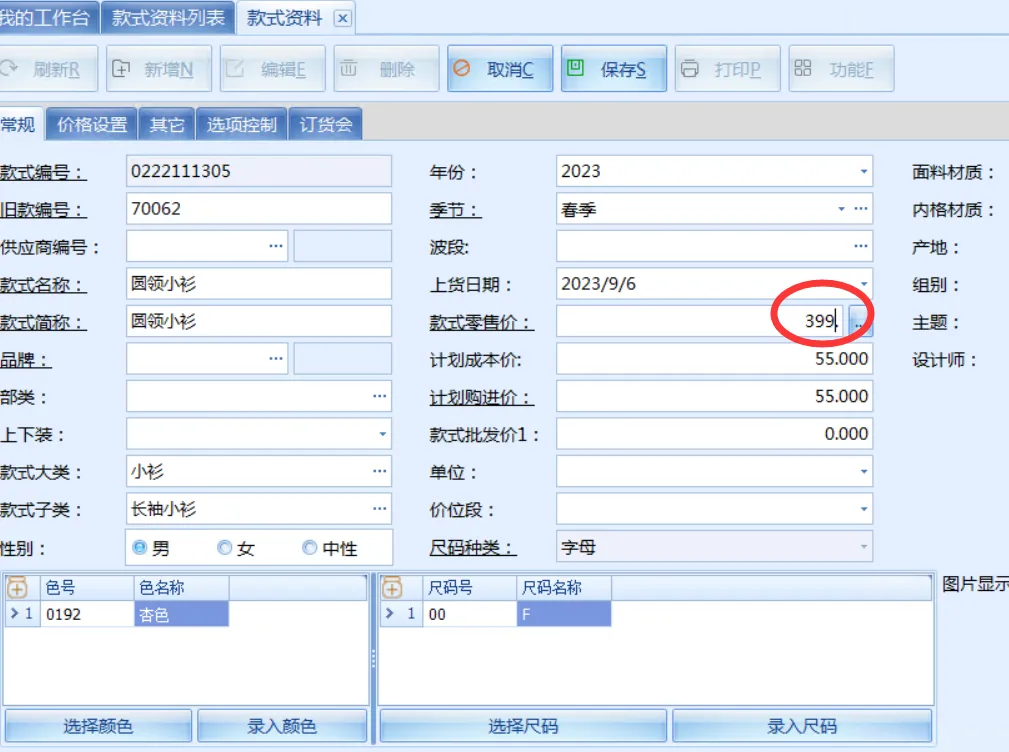Click the add-row icon in color grid header
This screenshot has height=752, width=1009.
point(17,588)
